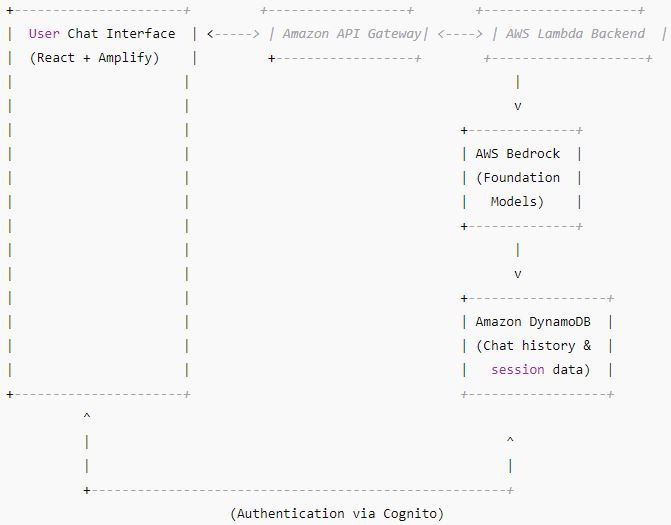Viewport: 671px width, 525px height.
Task: Click the purple word "session"
Action: (x=518, y=369)
